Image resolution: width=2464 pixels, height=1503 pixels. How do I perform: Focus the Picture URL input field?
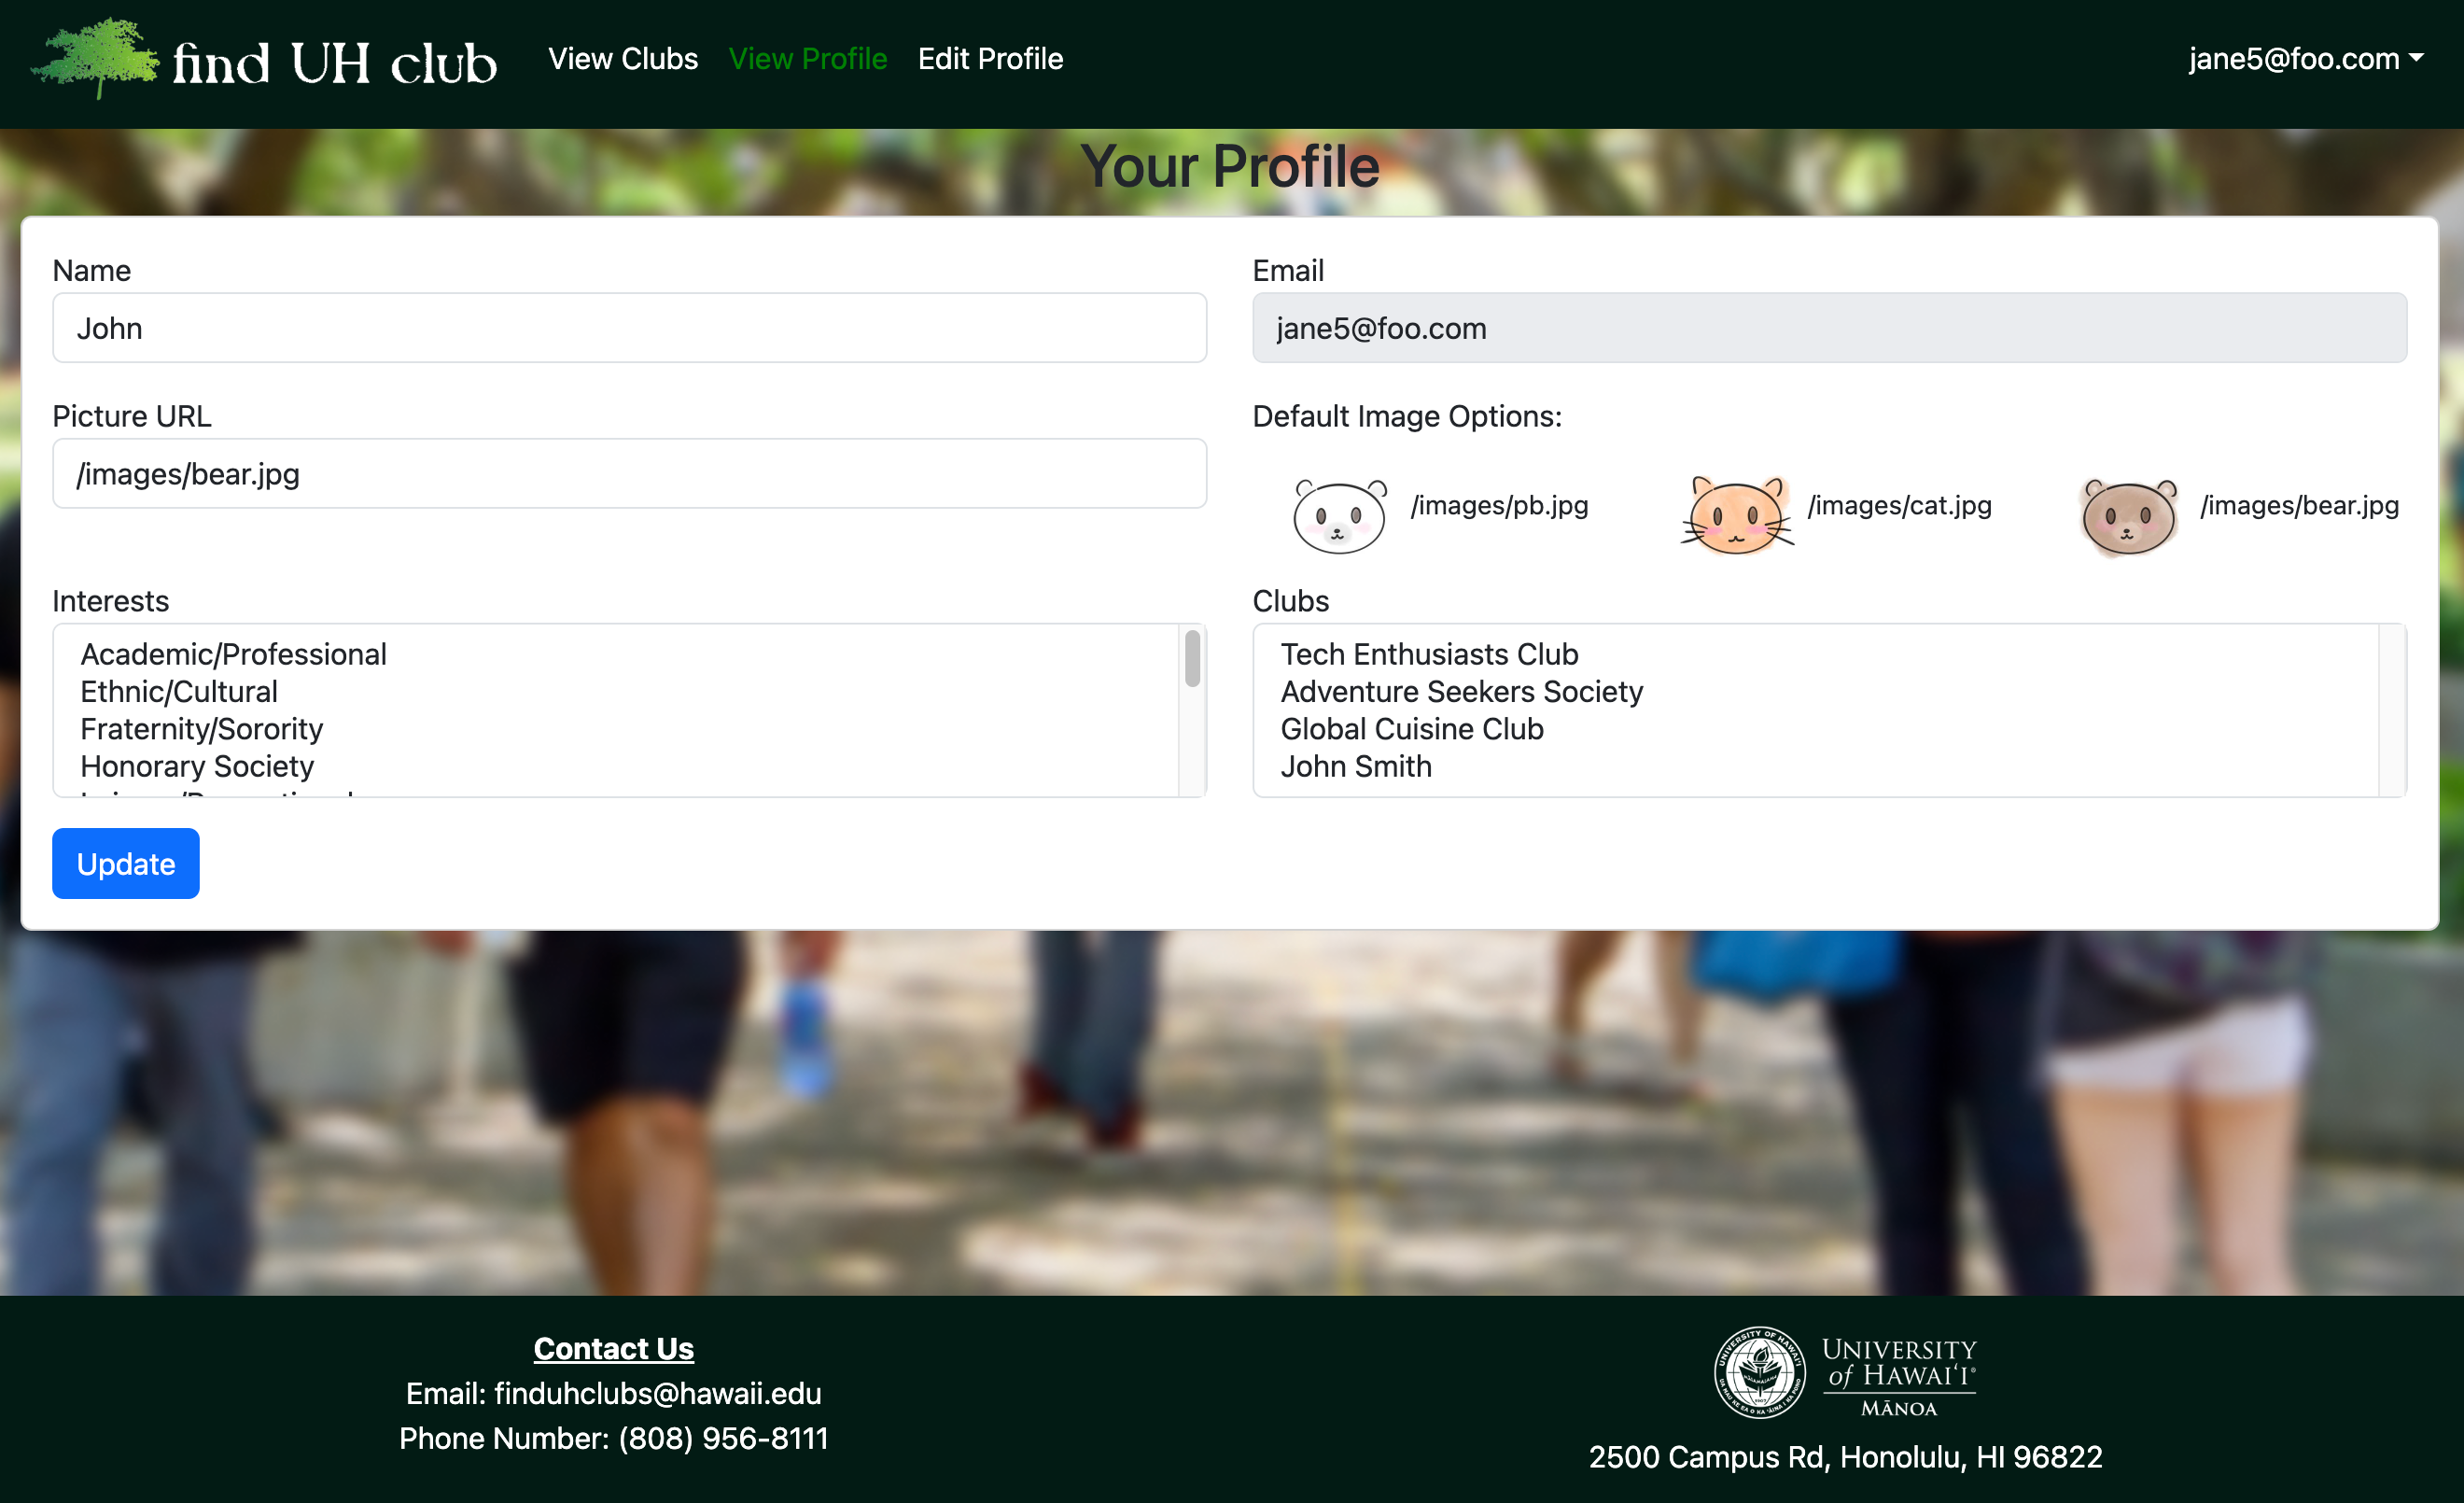click(x=629, y=473)
